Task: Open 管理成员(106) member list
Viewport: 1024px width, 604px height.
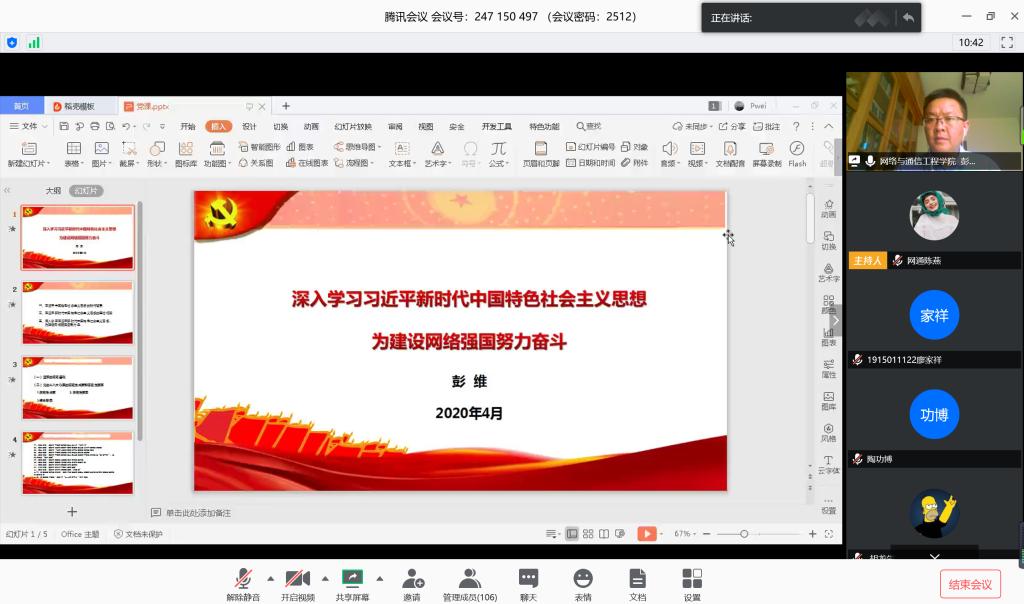Action: coord(470,584)
